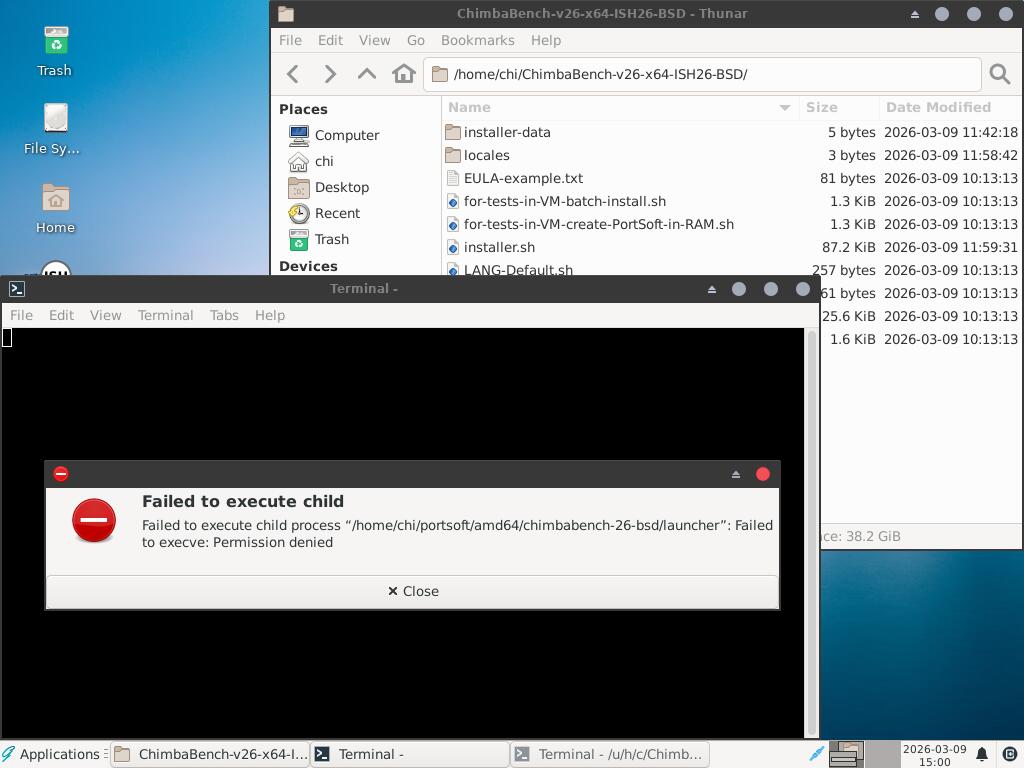Open Terminal File menu

21,315
